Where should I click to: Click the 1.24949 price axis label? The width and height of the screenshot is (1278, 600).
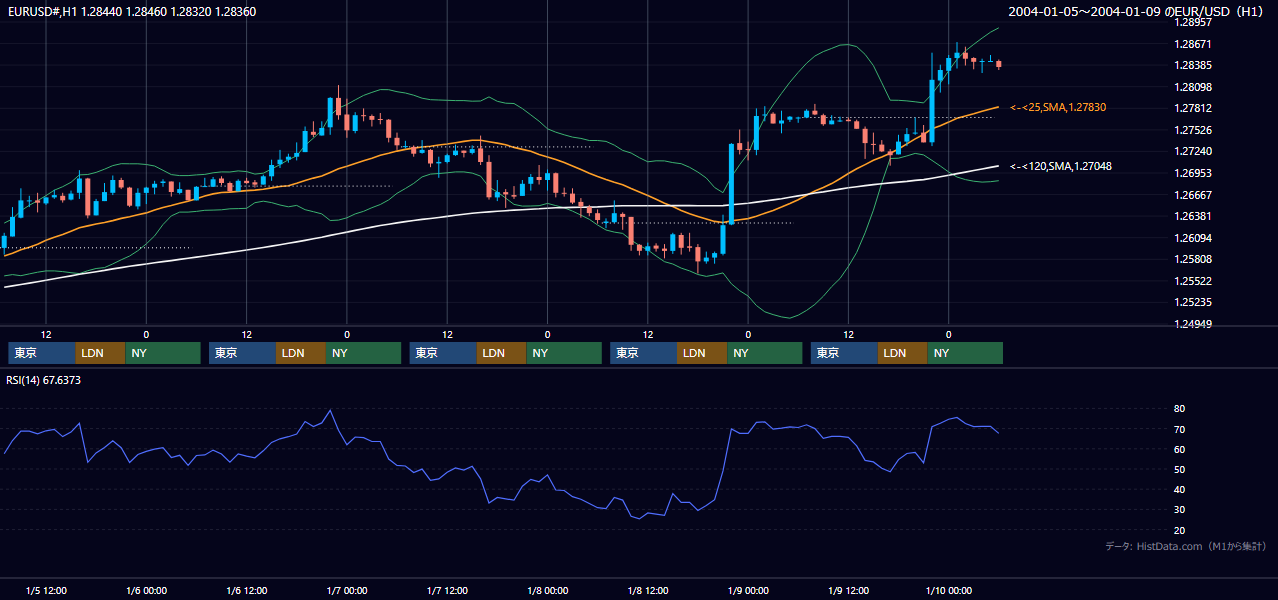[x=1193, y=324]
